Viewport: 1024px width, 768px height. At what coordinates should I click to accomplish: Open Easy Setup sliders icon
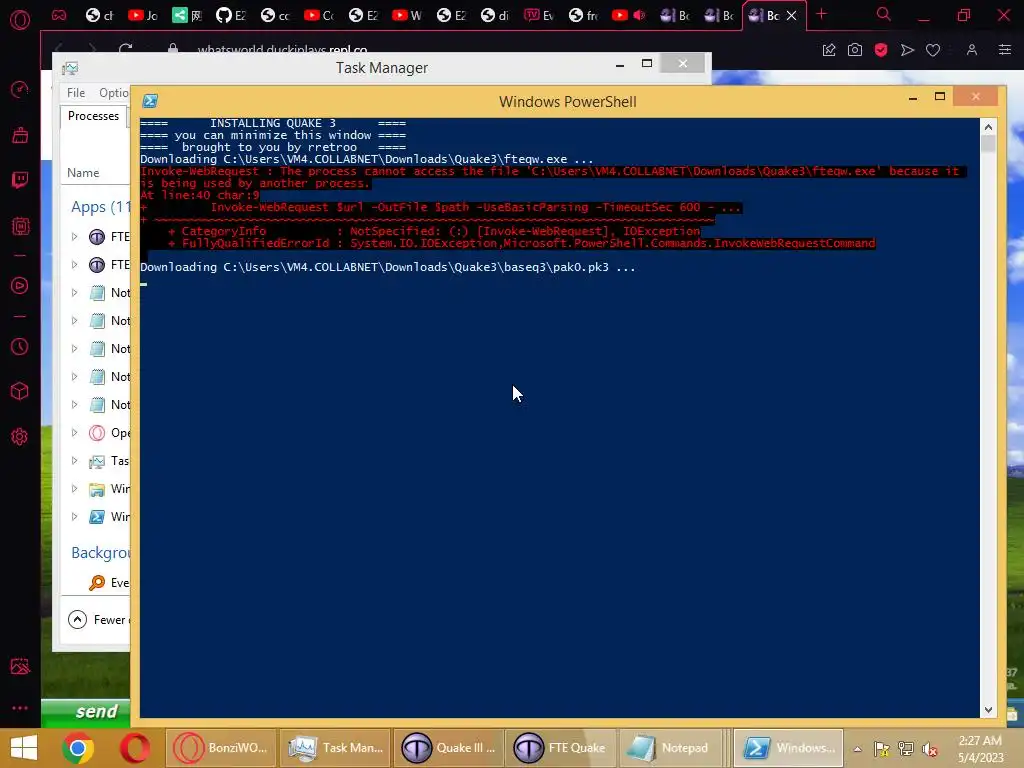1005,50
